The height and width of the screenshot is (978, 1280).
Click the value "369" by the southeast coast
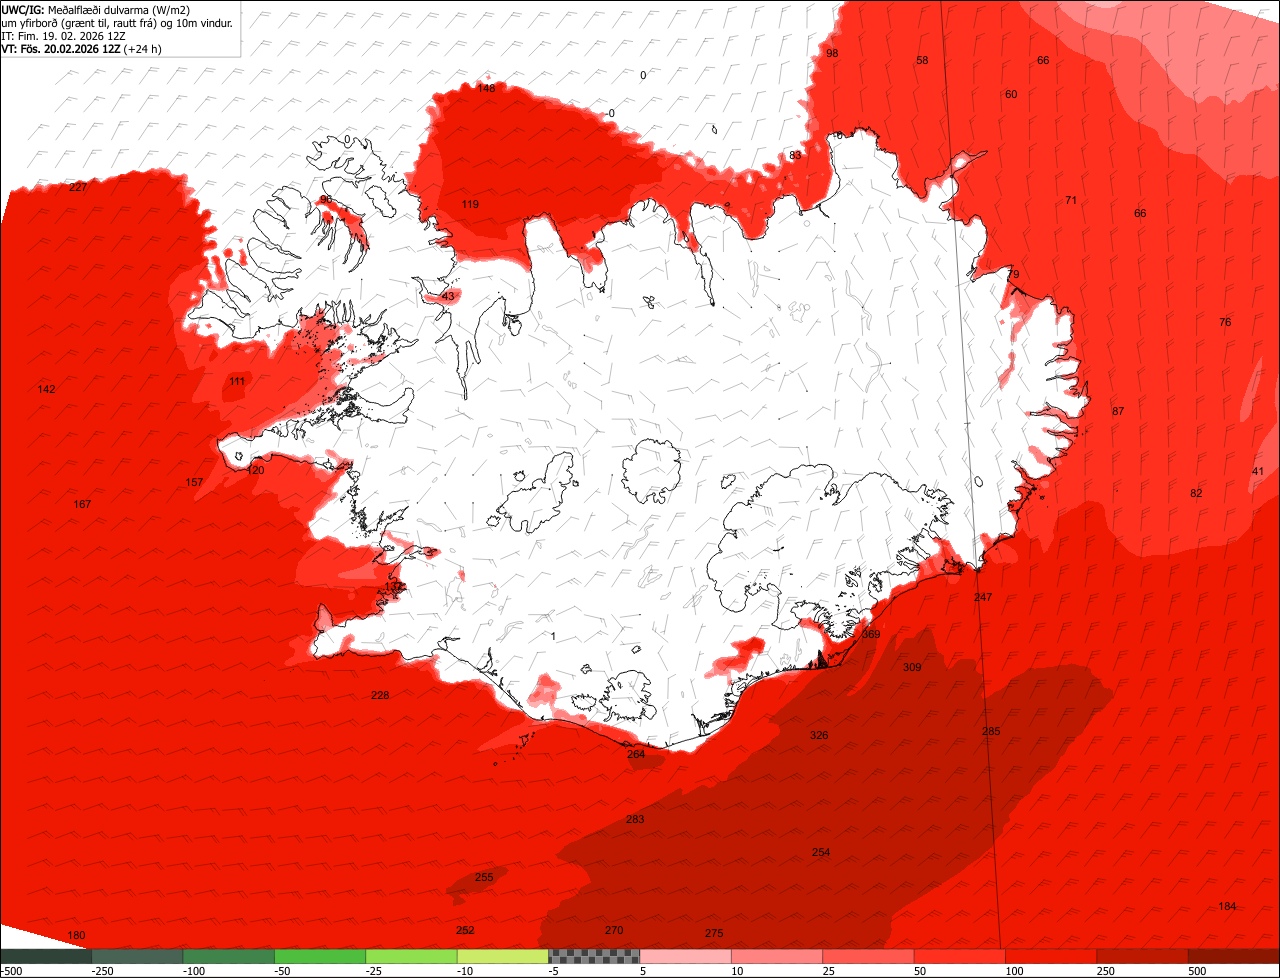coord(871,634)
